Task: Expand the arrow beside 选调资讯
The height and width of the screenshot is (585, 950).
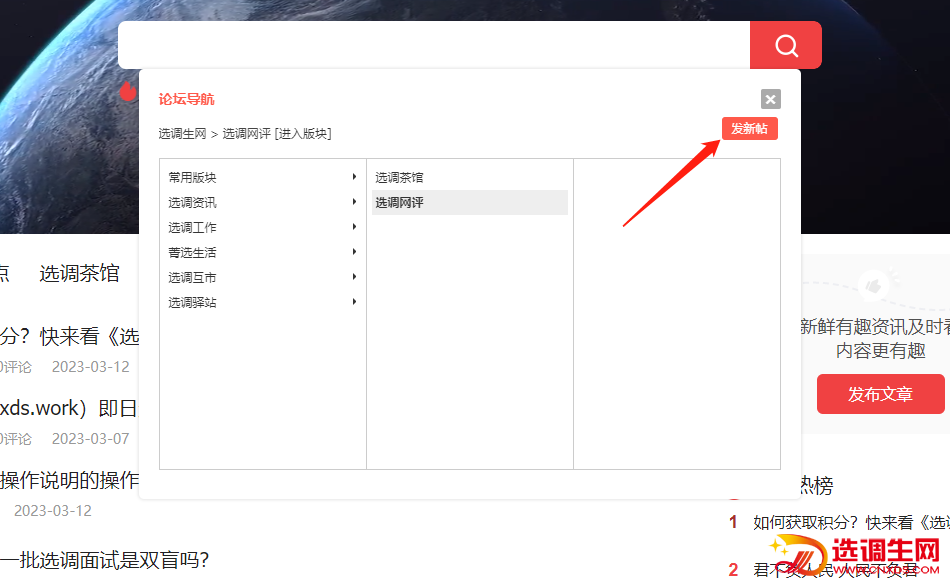Action: (354, 202)
